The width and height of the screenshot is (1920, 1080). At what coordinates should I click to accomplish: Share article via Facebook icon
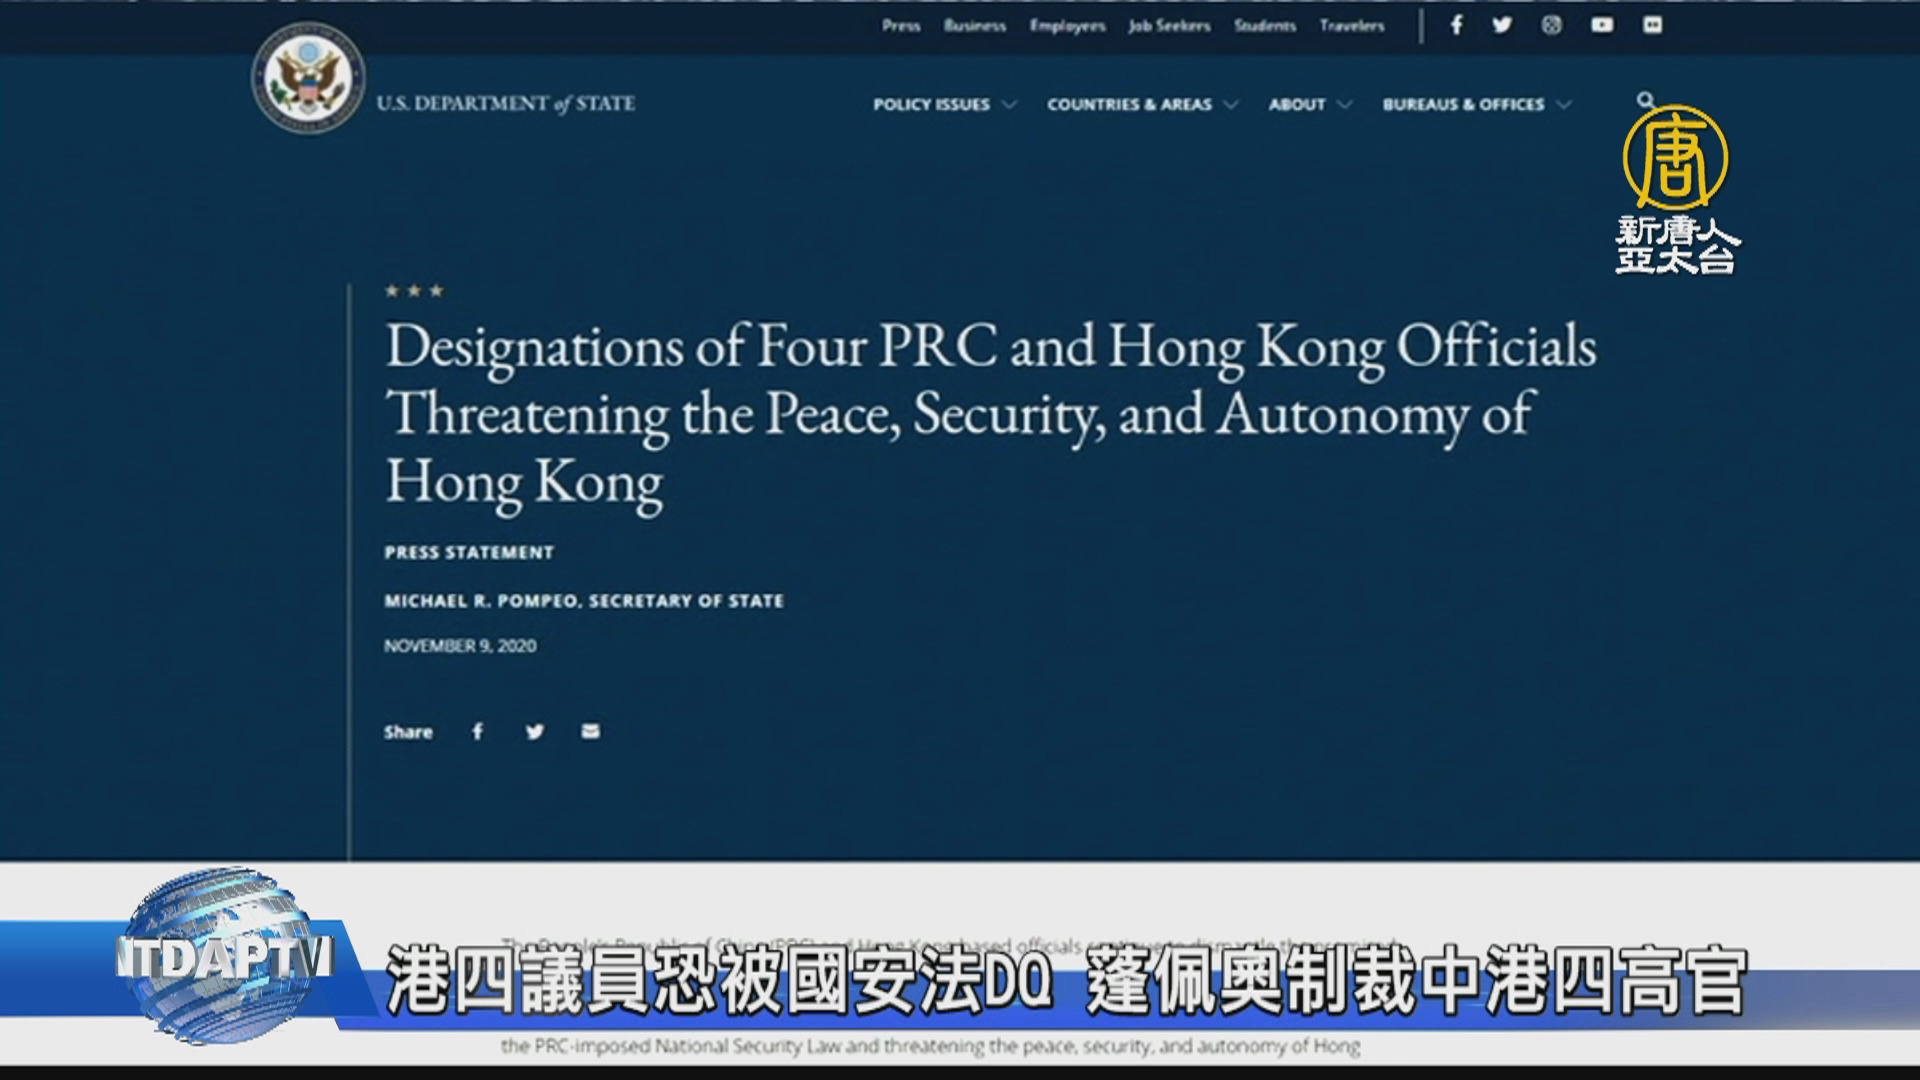pyautogui.click(x=478, y=732)
